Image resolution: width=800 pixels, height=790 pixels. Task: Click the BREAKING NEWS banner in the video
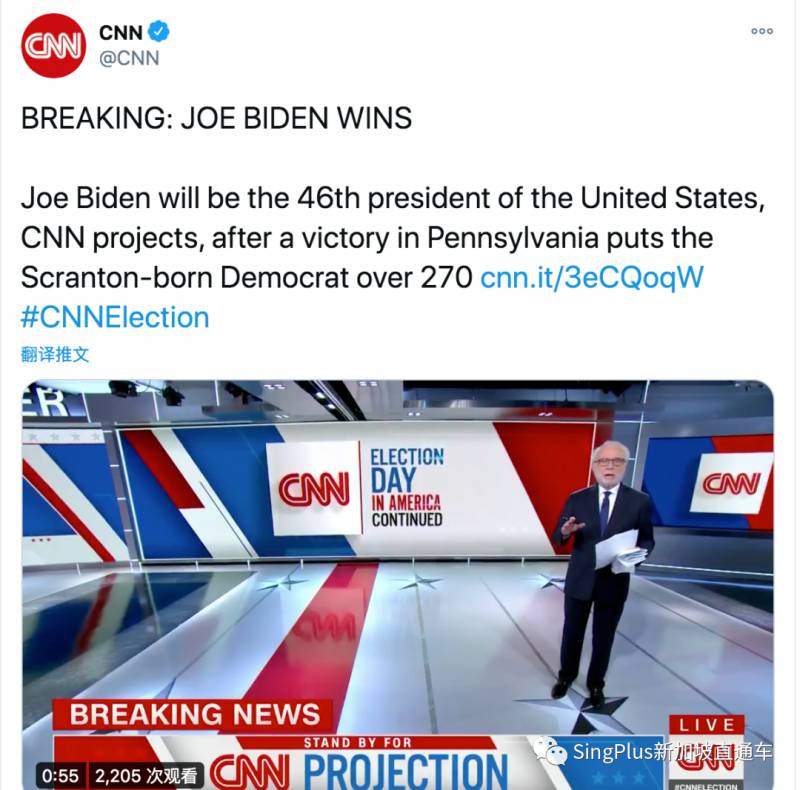pos(195,714)
